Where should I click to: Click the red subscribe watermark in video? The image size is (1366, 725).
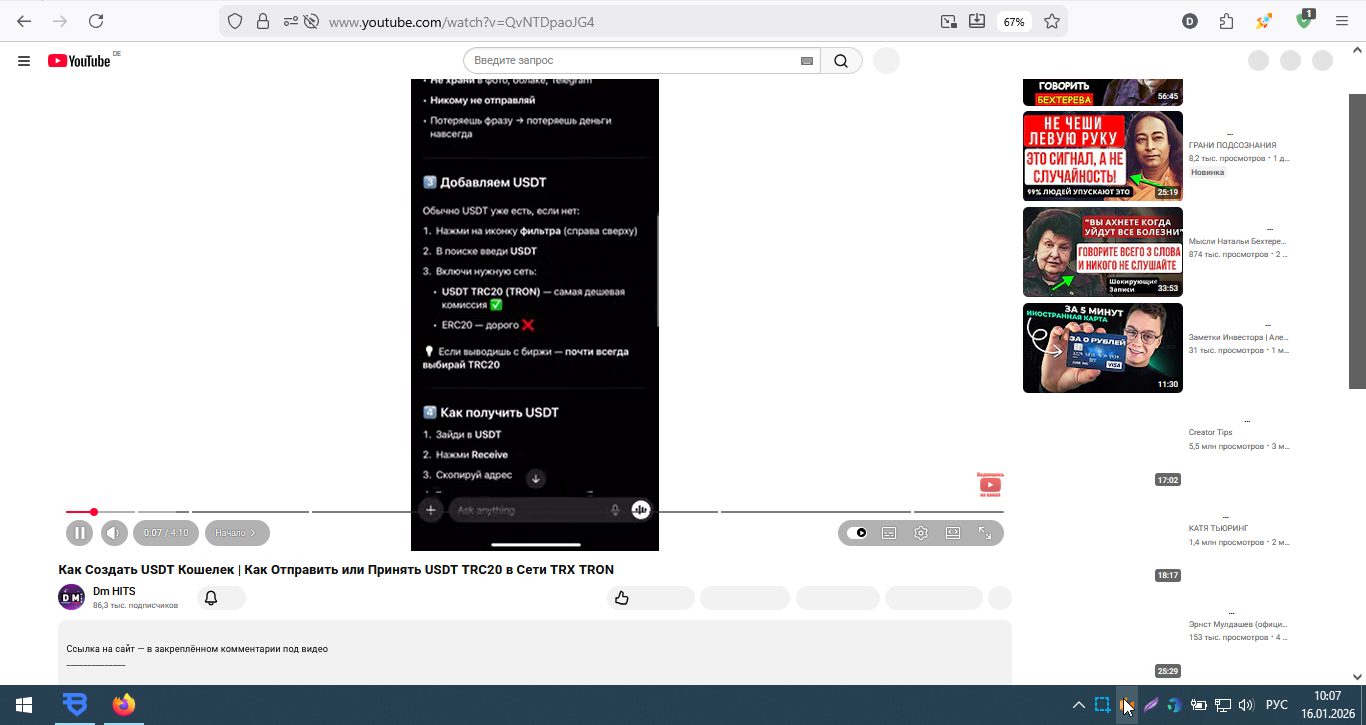(990, 484)
